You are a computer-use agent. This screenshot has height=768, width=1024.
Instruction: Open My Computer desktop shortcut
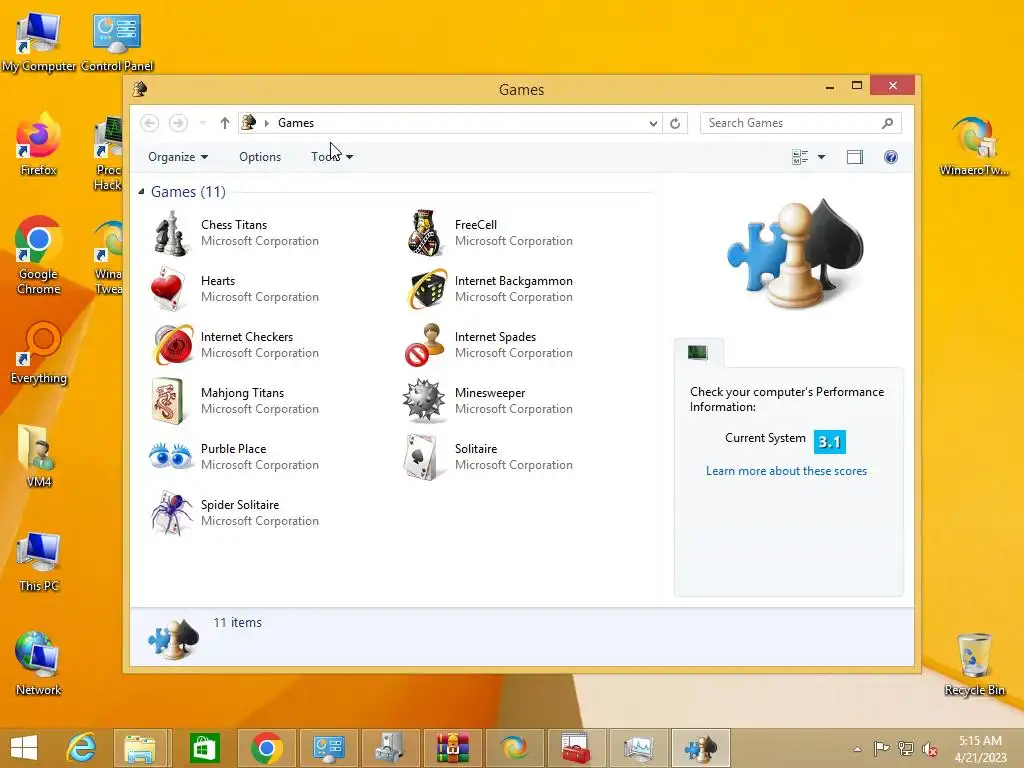pos(39,42)
